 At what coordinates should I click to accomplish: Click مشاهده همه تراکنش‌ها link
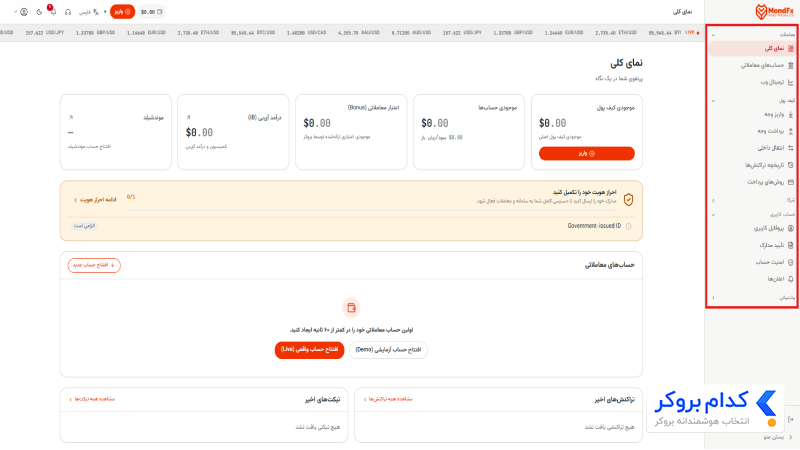coord(388,399)
